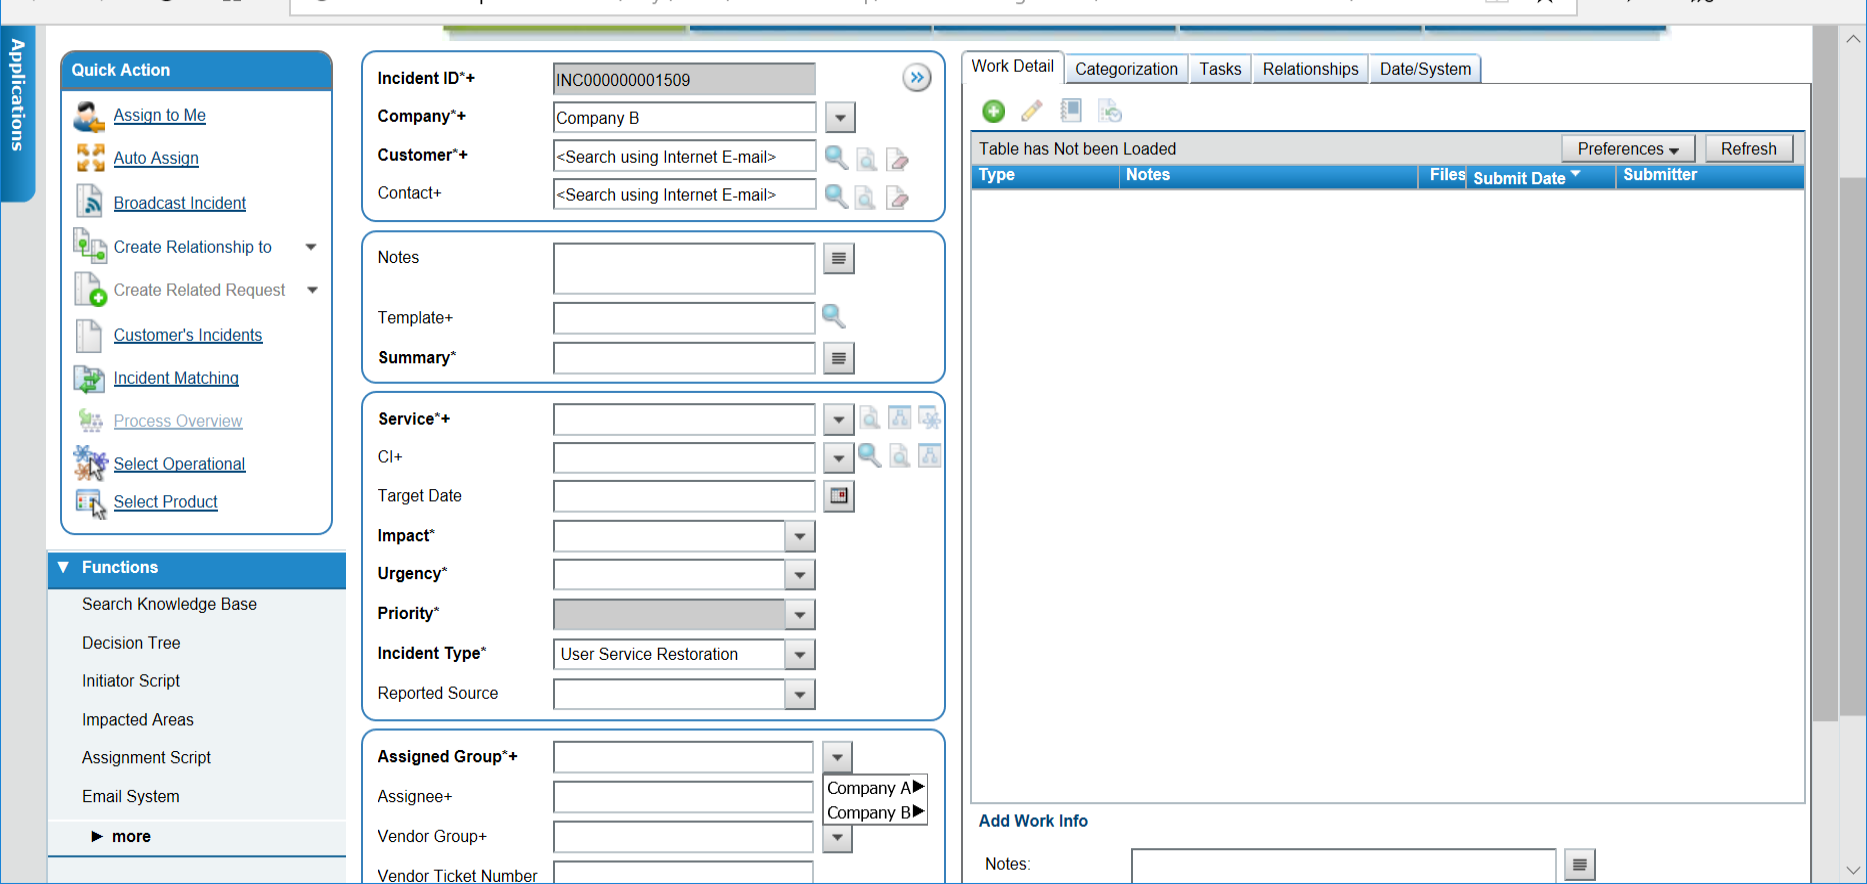Open the Target Date calendar picker

click(839, 496)
